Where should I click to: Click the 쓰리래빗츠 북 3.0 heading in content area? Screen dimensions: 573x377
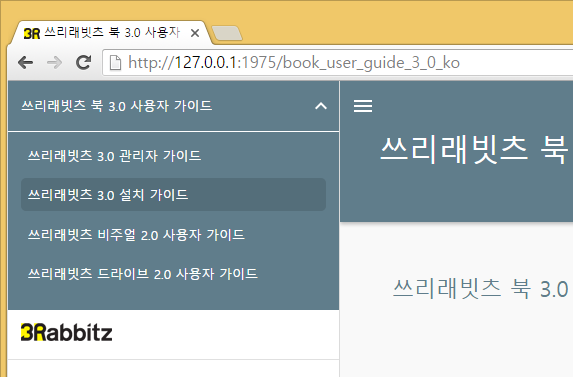481,289
